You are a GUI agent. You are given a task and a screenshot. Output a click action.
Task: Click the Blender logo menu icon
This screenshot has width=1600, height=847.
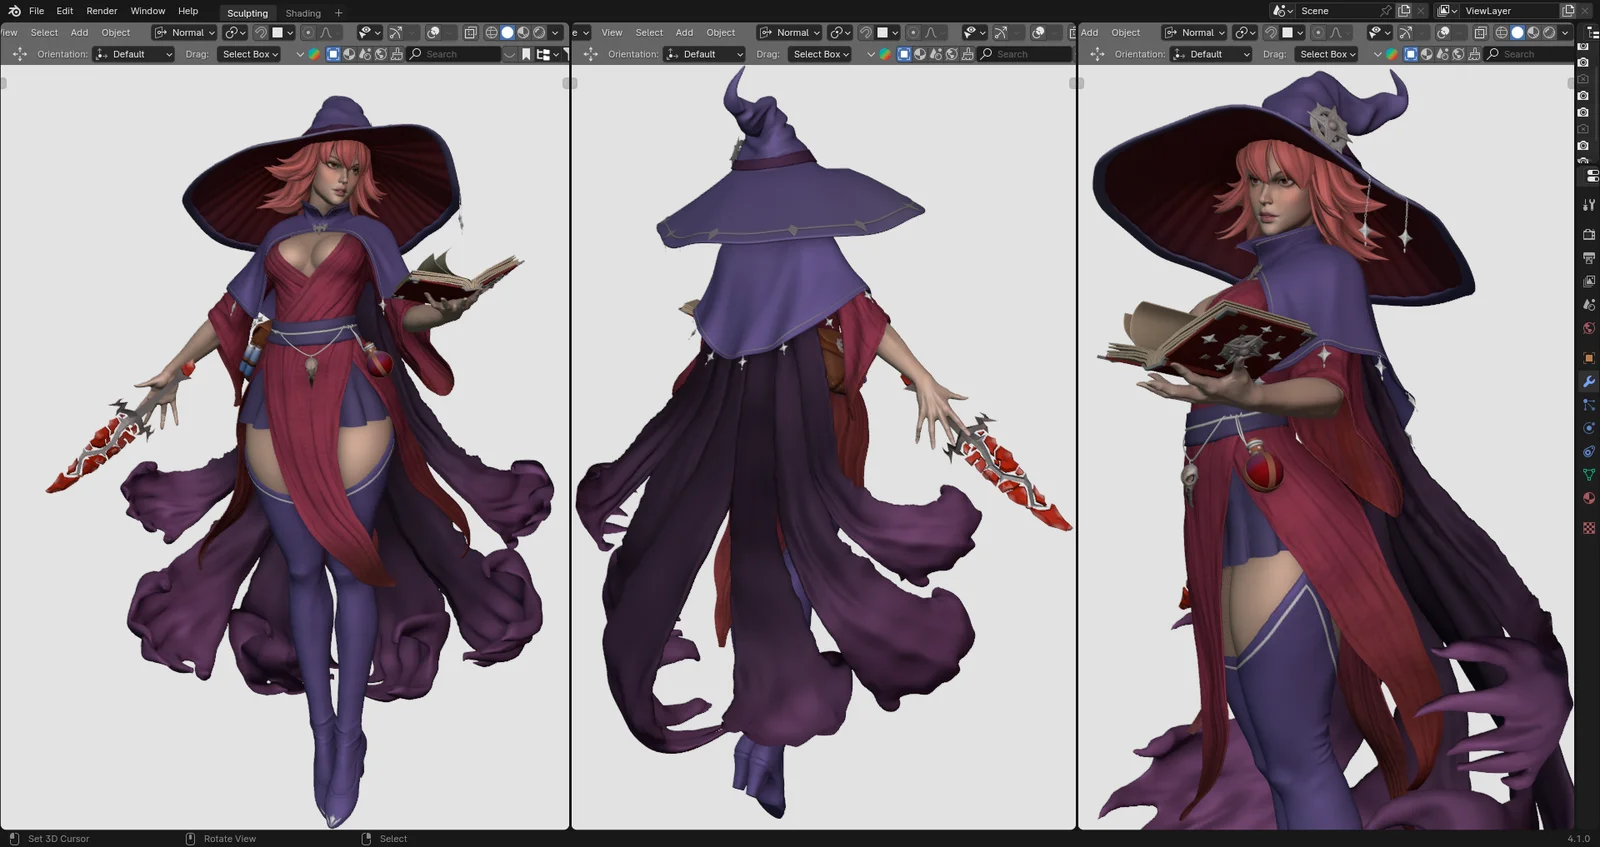14,11
